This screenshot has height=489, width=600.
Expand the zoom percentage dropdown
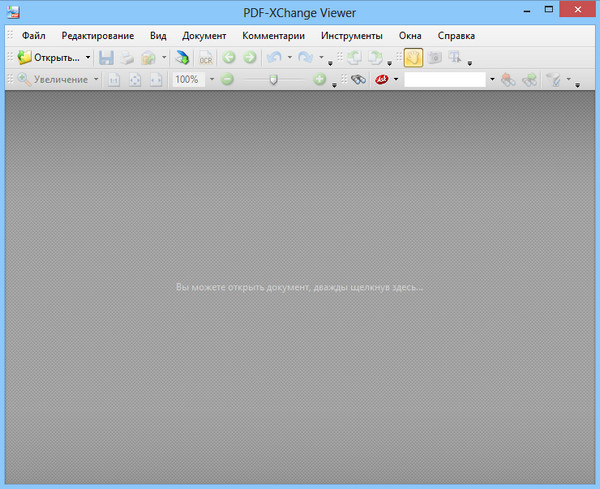(x=212, y=79)
